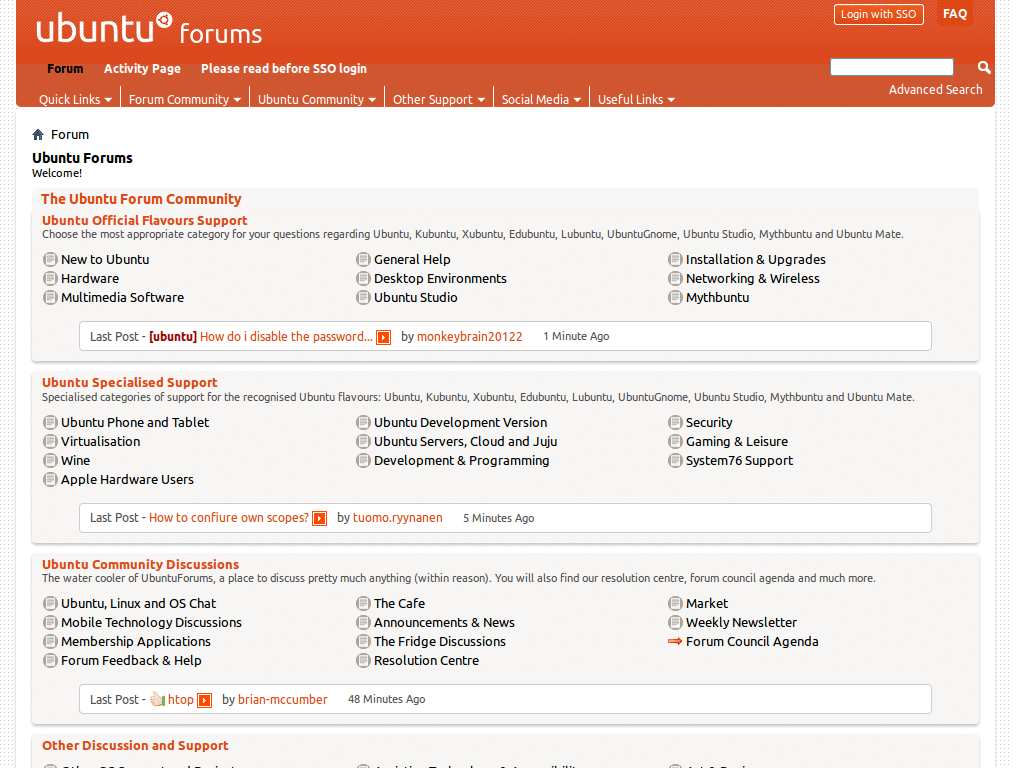Image resolution: width=1024 pixels, height=768 pixels.
Task: Select the Forum tab
Action: pos(65,68)
